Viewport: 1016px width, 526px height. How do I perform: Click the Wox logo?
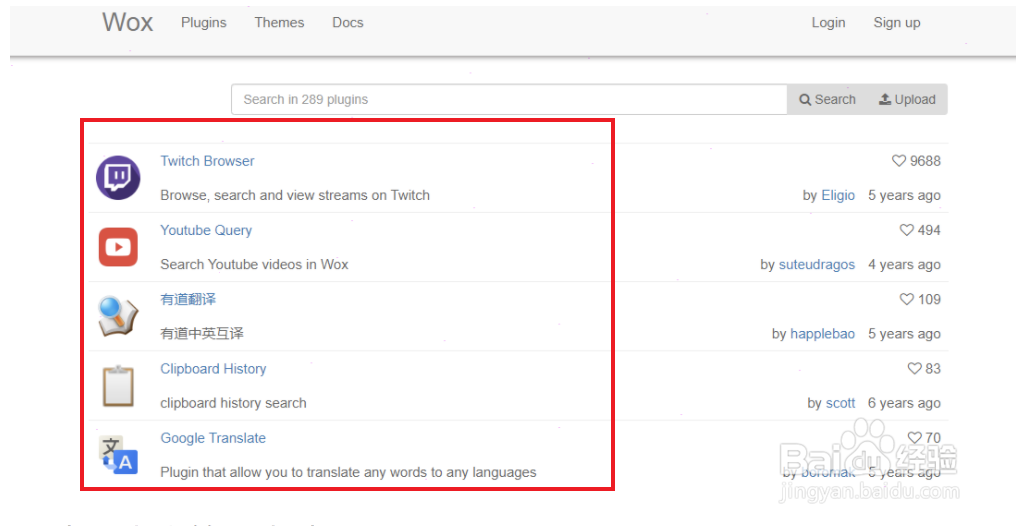tap(128, 22)
